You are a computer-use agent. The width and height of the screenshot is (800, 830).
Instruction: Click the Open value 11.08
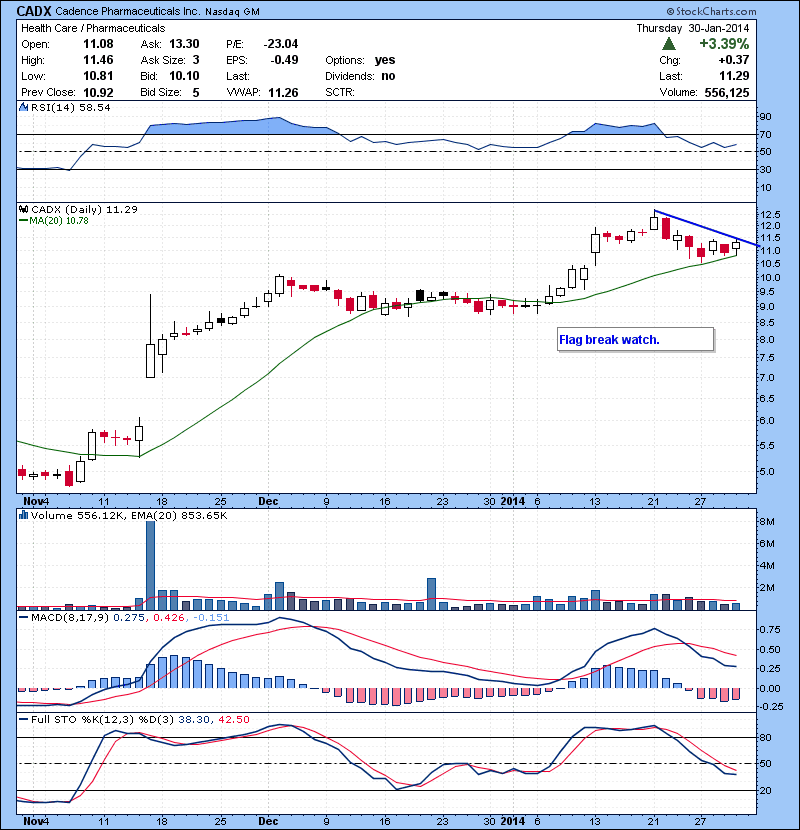coord(98,44)
